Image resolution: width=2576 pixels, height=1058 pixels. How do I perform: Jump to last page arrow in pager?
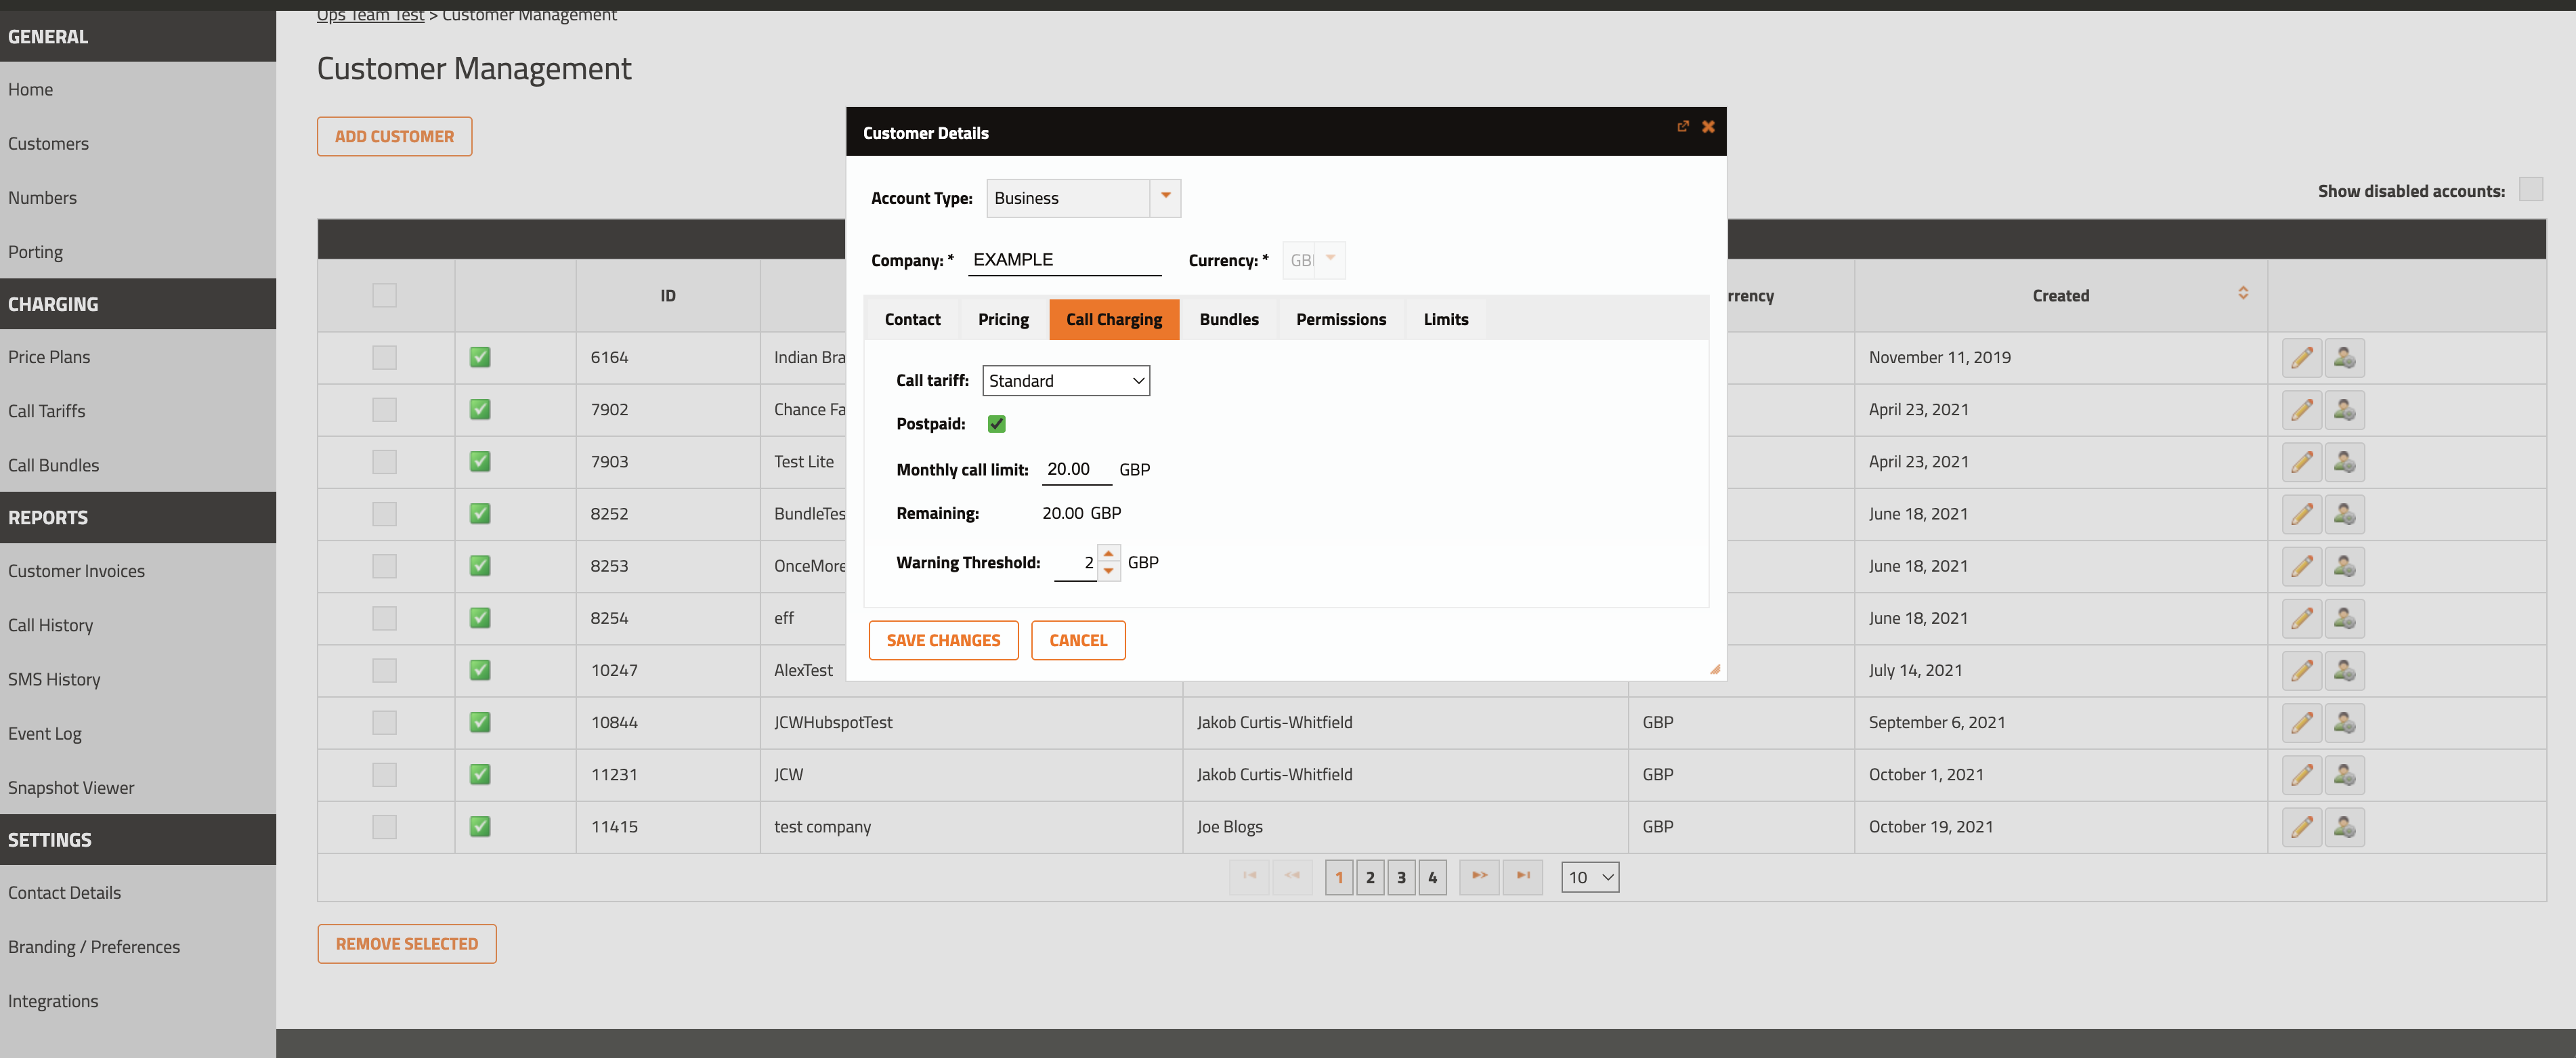(1522, 877)
